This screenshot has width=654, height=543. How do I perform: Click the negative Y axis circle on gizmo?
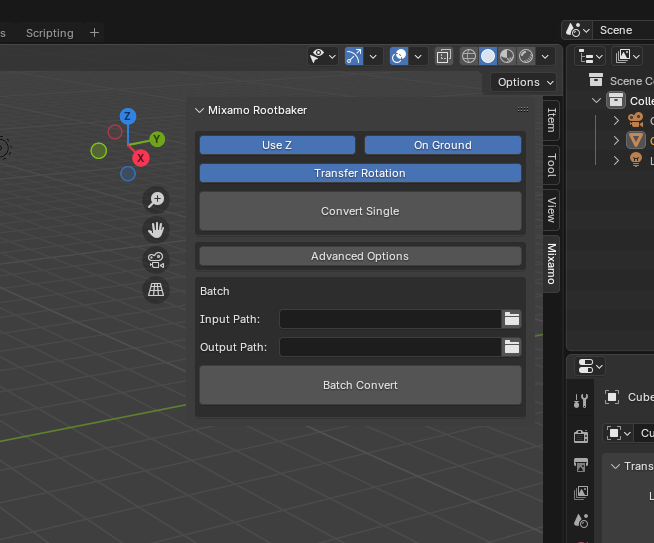pos(99,151)
